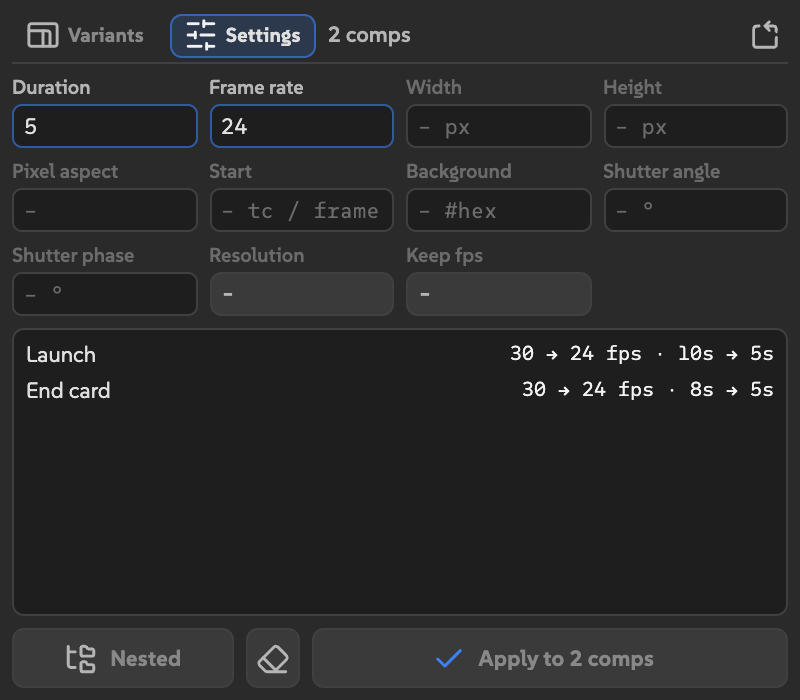Click the eraser clear icon button

[273, 658]
